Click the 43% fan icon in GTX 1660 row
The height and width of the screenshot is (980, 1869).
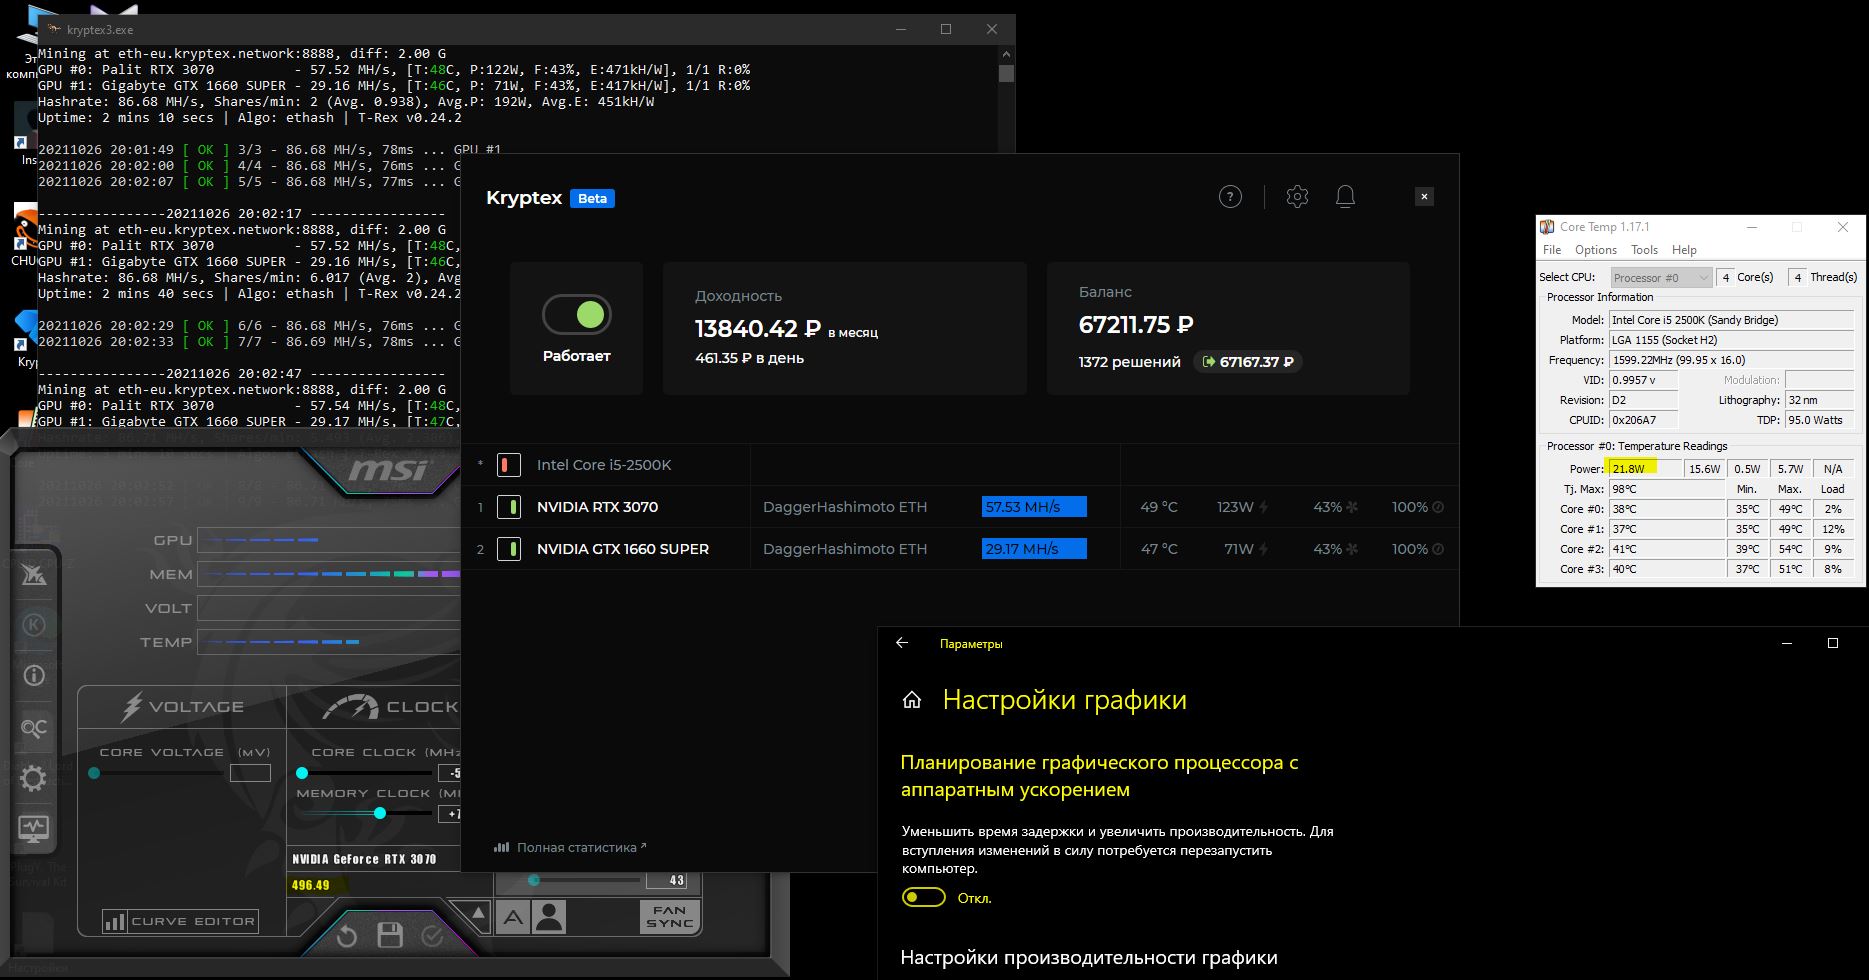pos(1352,549)
